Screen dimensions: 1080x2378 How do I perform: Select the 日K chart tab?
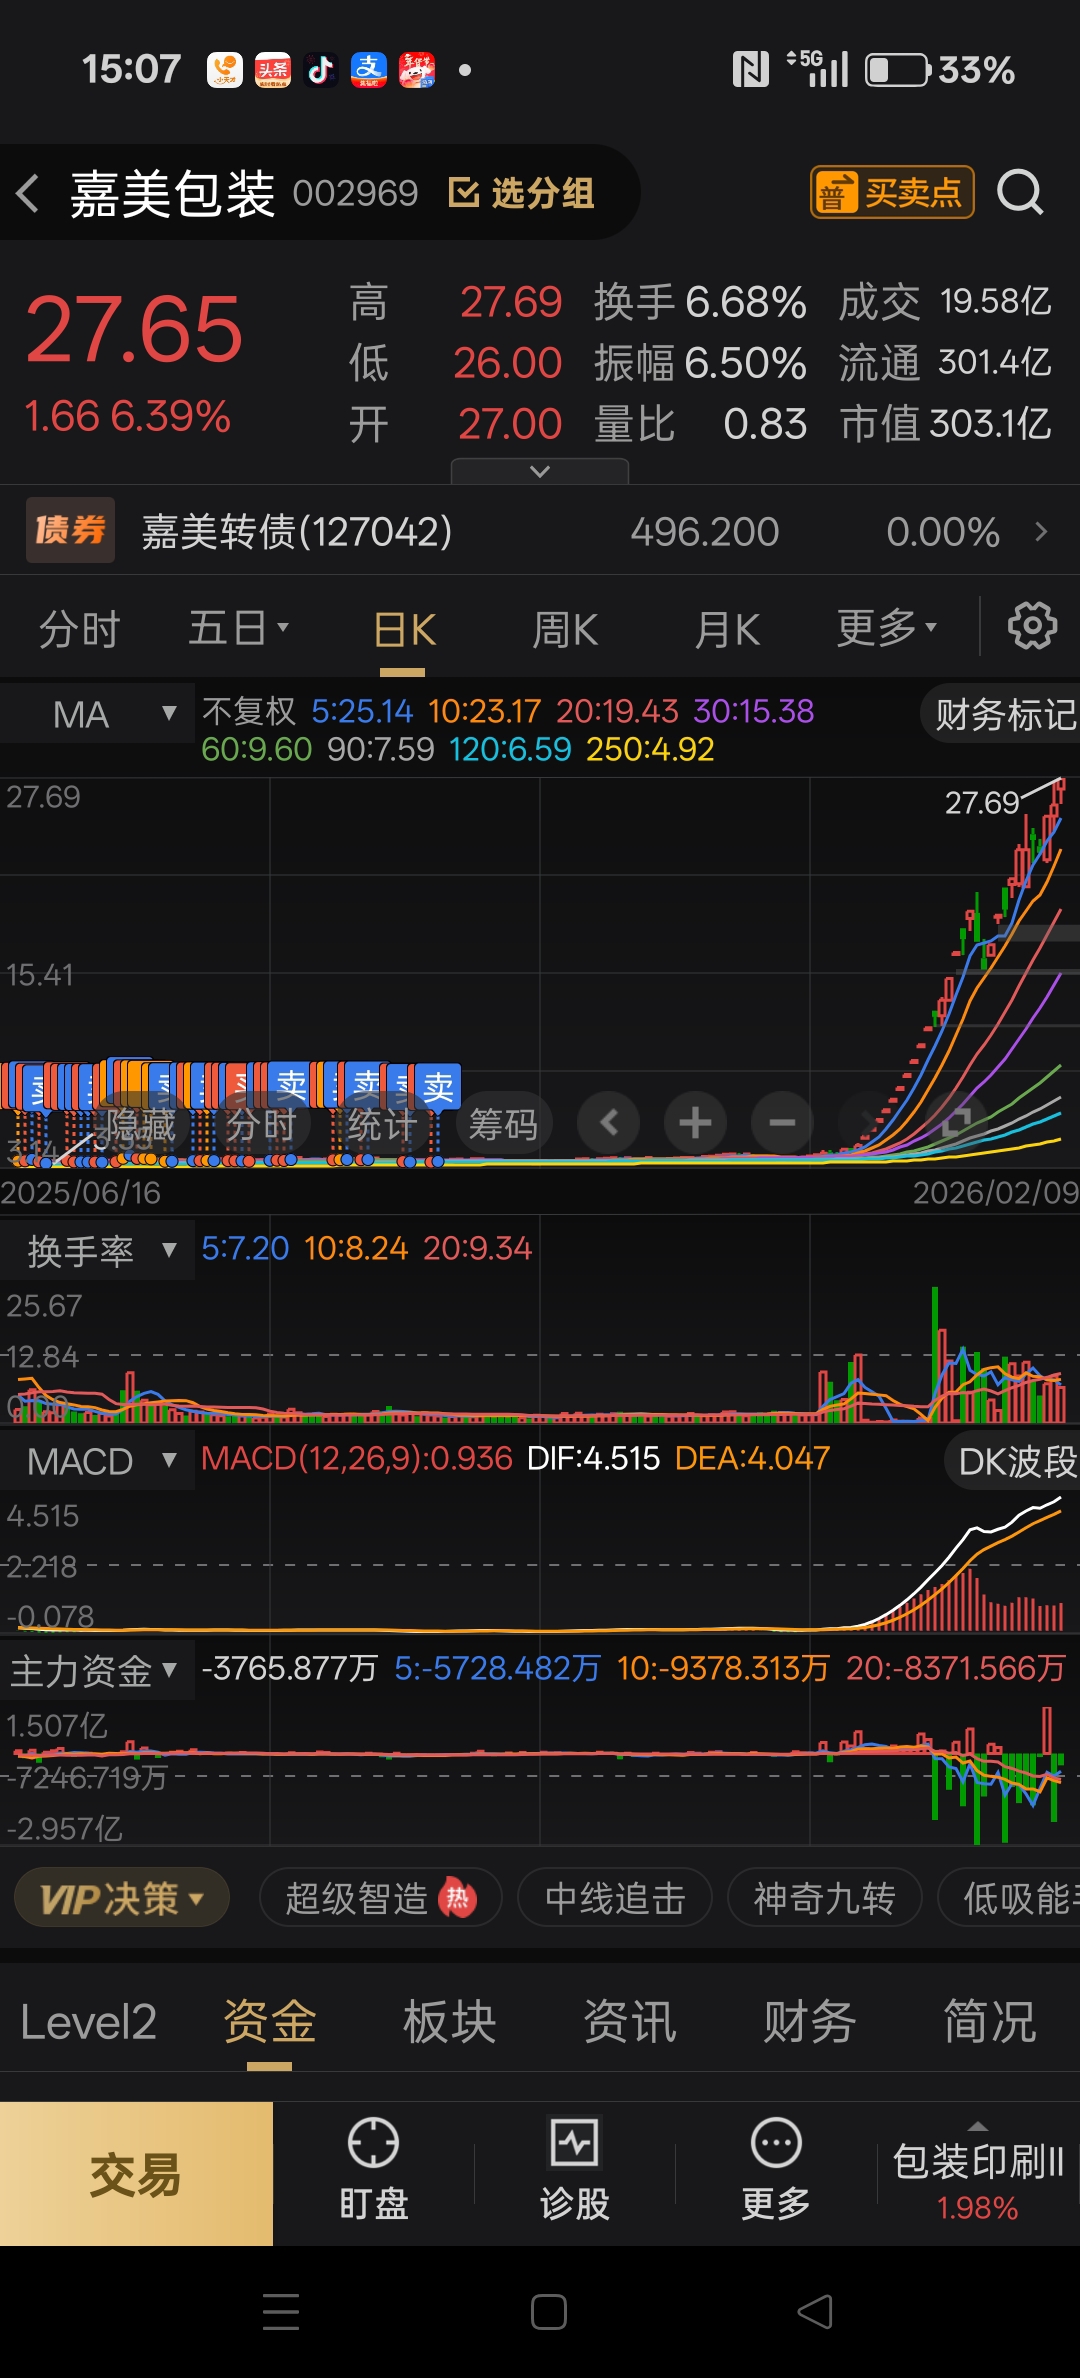tap(405, 630)
